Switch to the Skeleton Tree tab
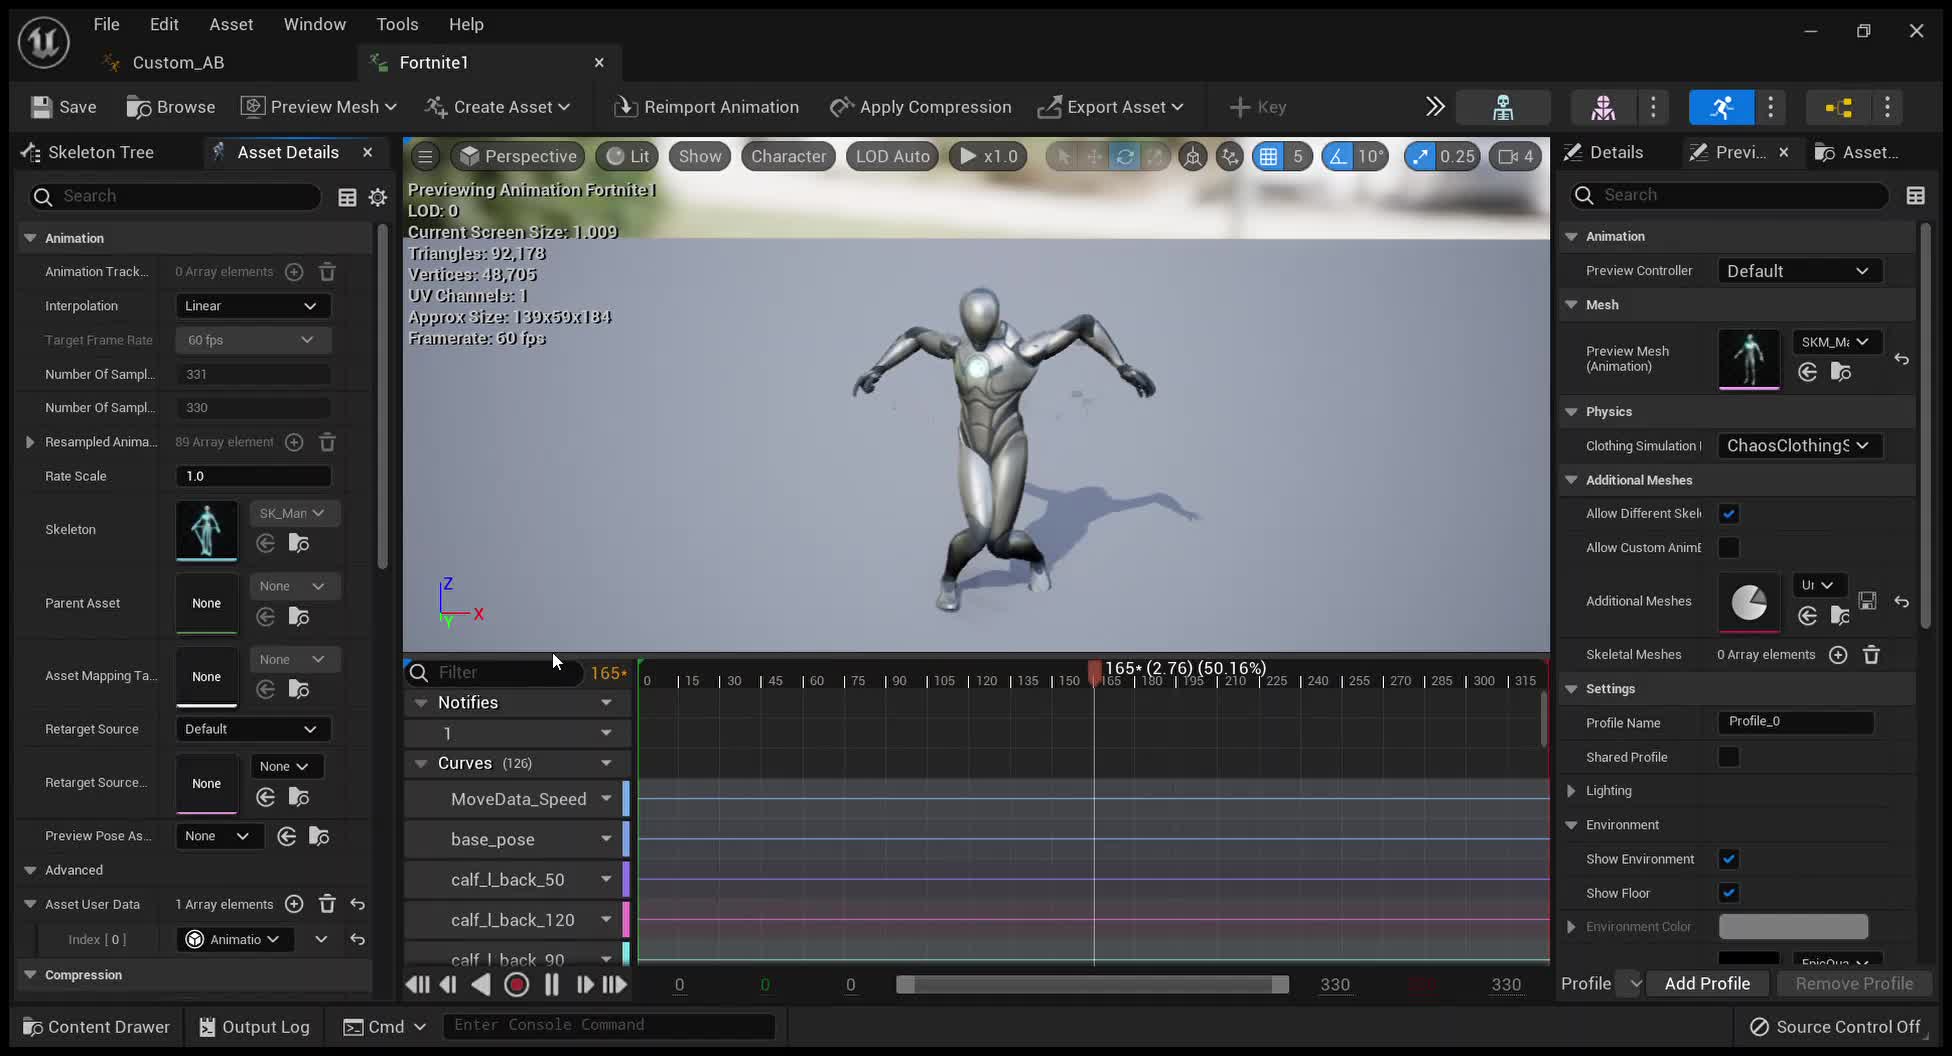The image size is (1952, 1056). coord(100,152)
